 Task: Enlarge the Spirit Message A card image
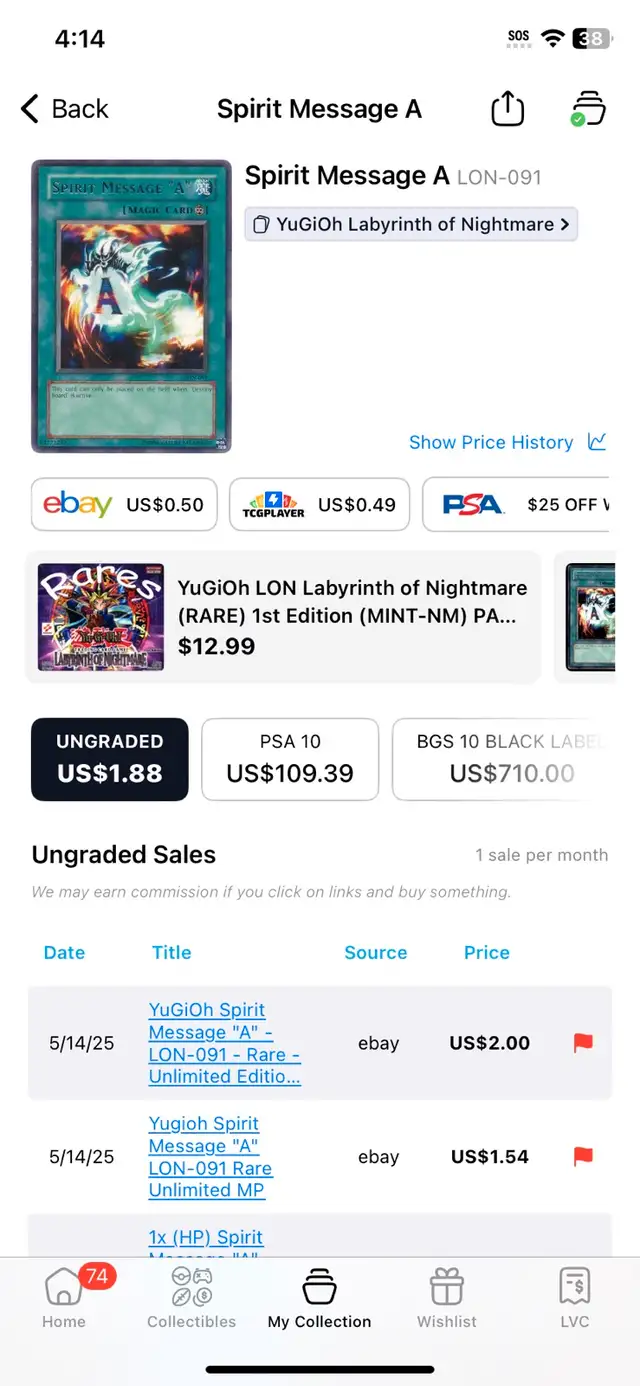131,306
